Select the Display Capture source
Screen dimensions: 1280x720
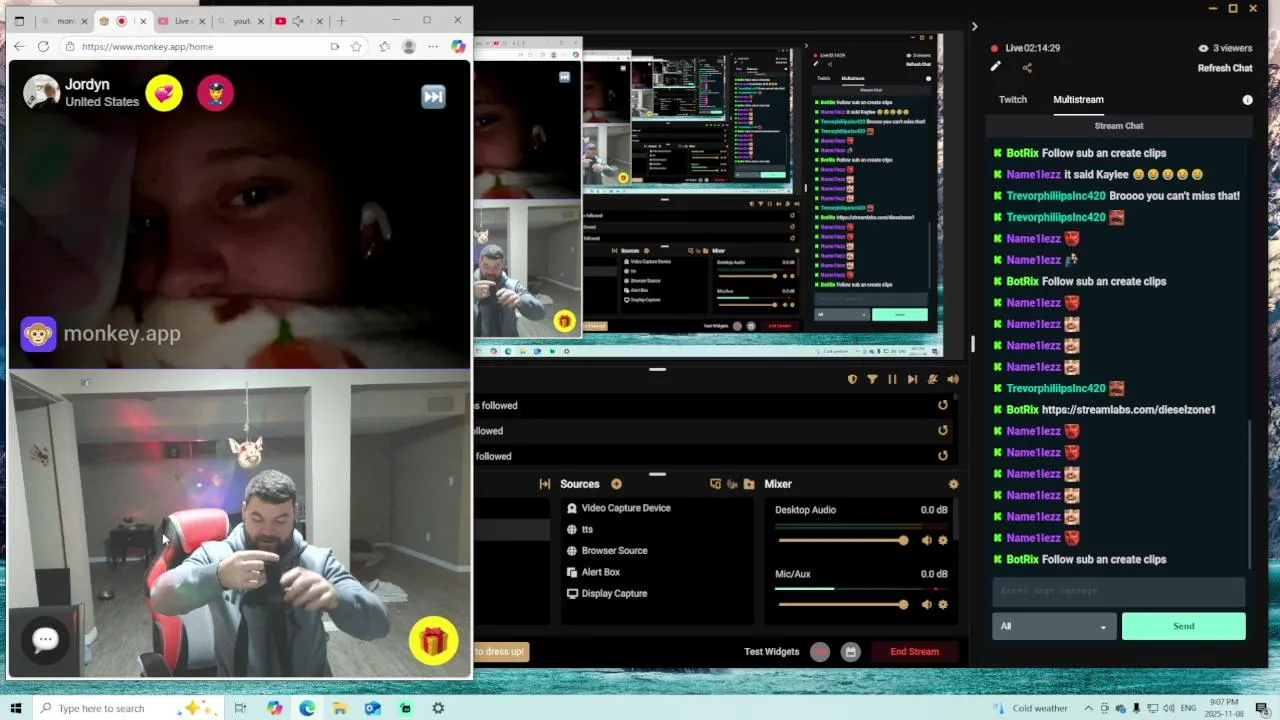[x=614, y=594]
